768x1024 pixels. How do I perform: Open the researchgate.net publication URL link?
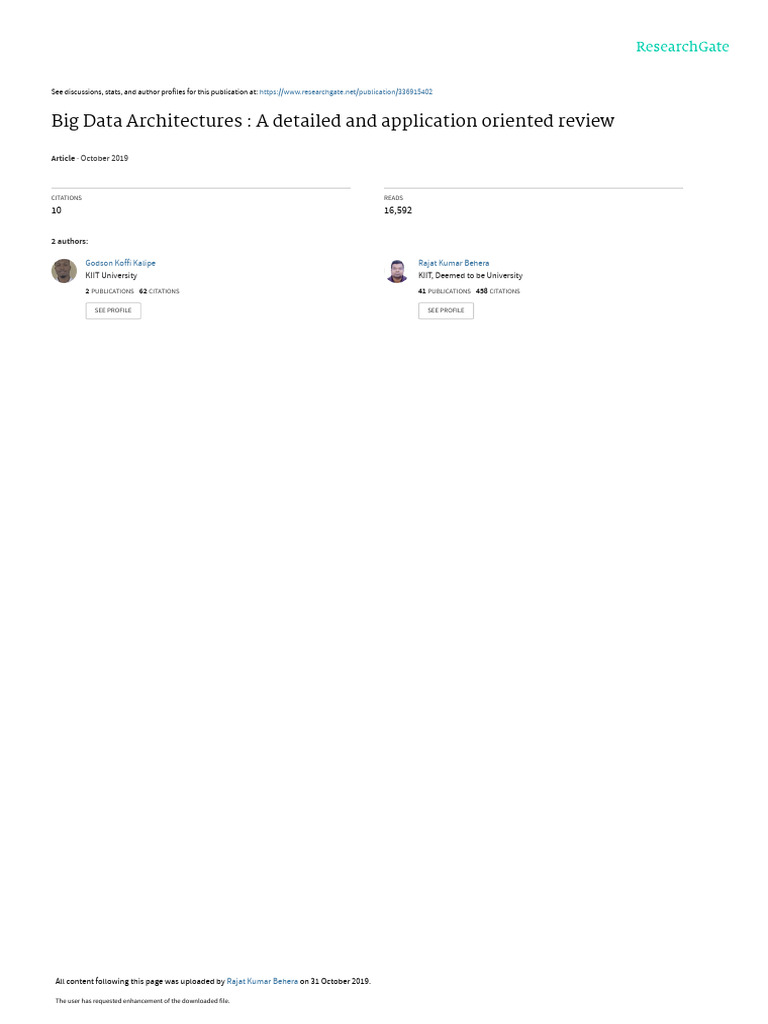pos(345,92)
